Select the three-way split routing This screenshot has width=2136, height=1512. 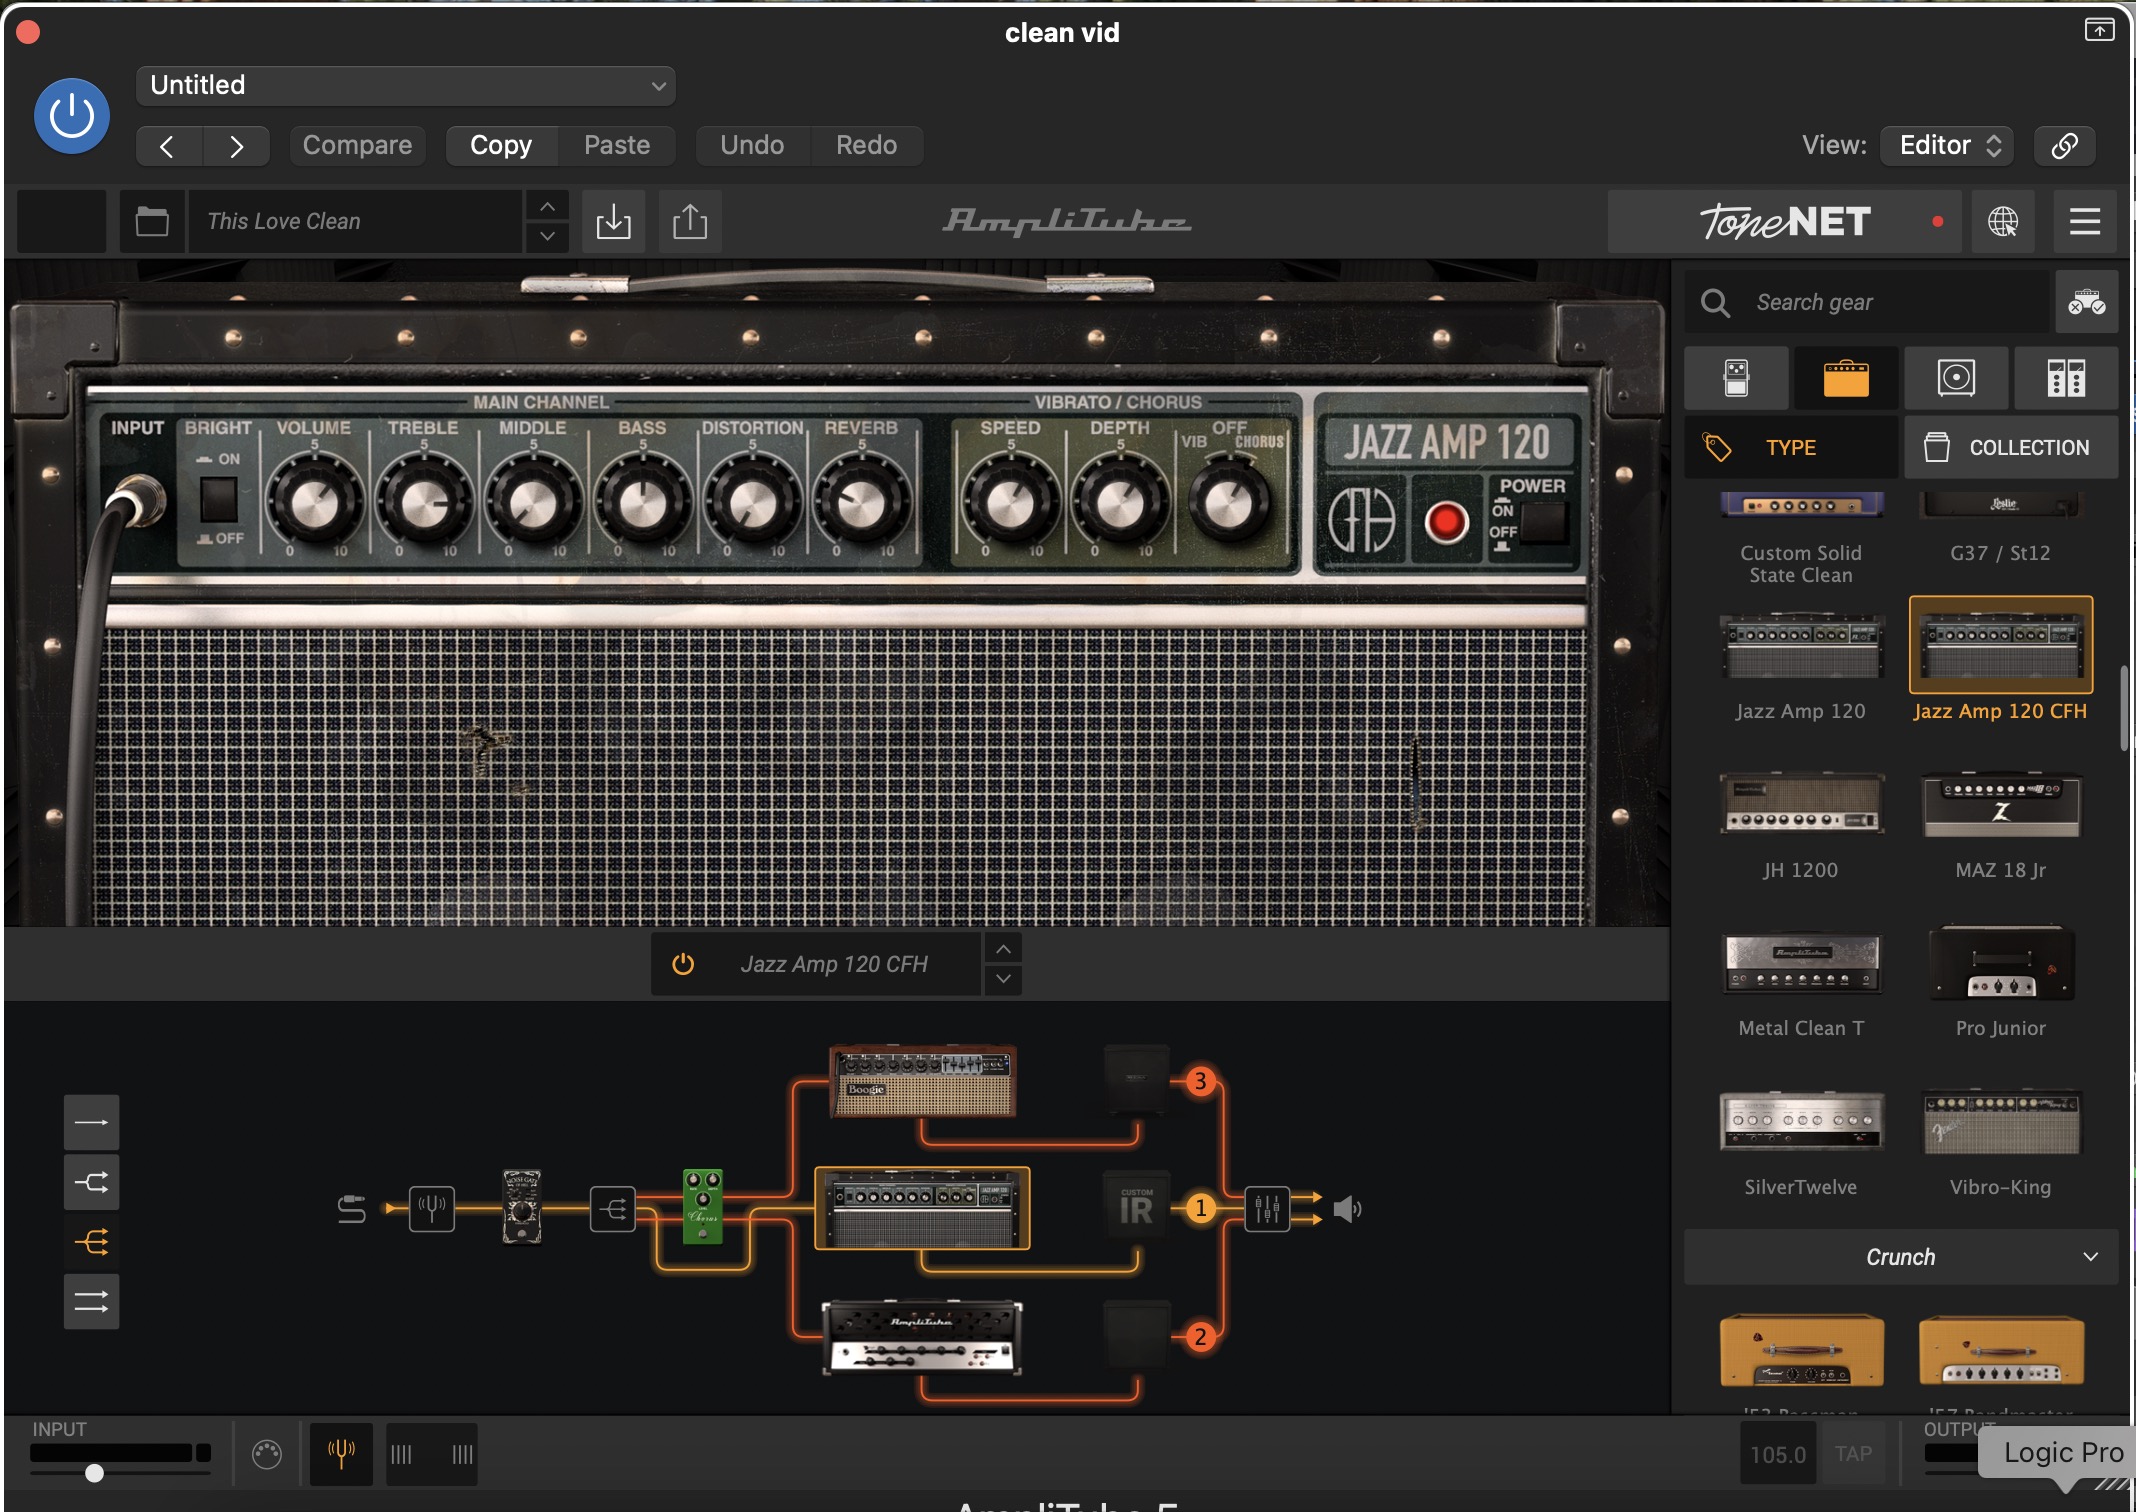coord(91,1242)
